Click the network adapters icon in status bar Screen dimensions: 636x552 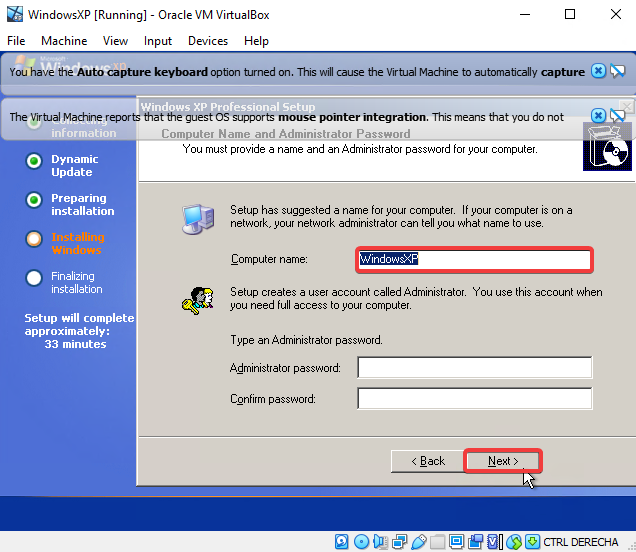400,541
